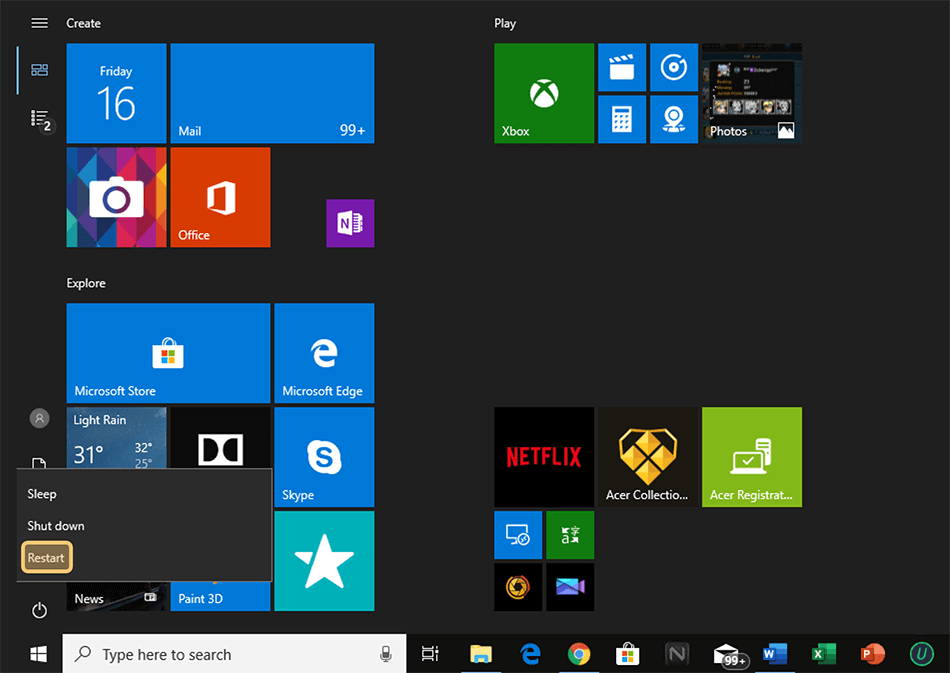This screenshot has width=950, height=673.
Task: Launch the Calculator tile
Action: pos(622,119)
